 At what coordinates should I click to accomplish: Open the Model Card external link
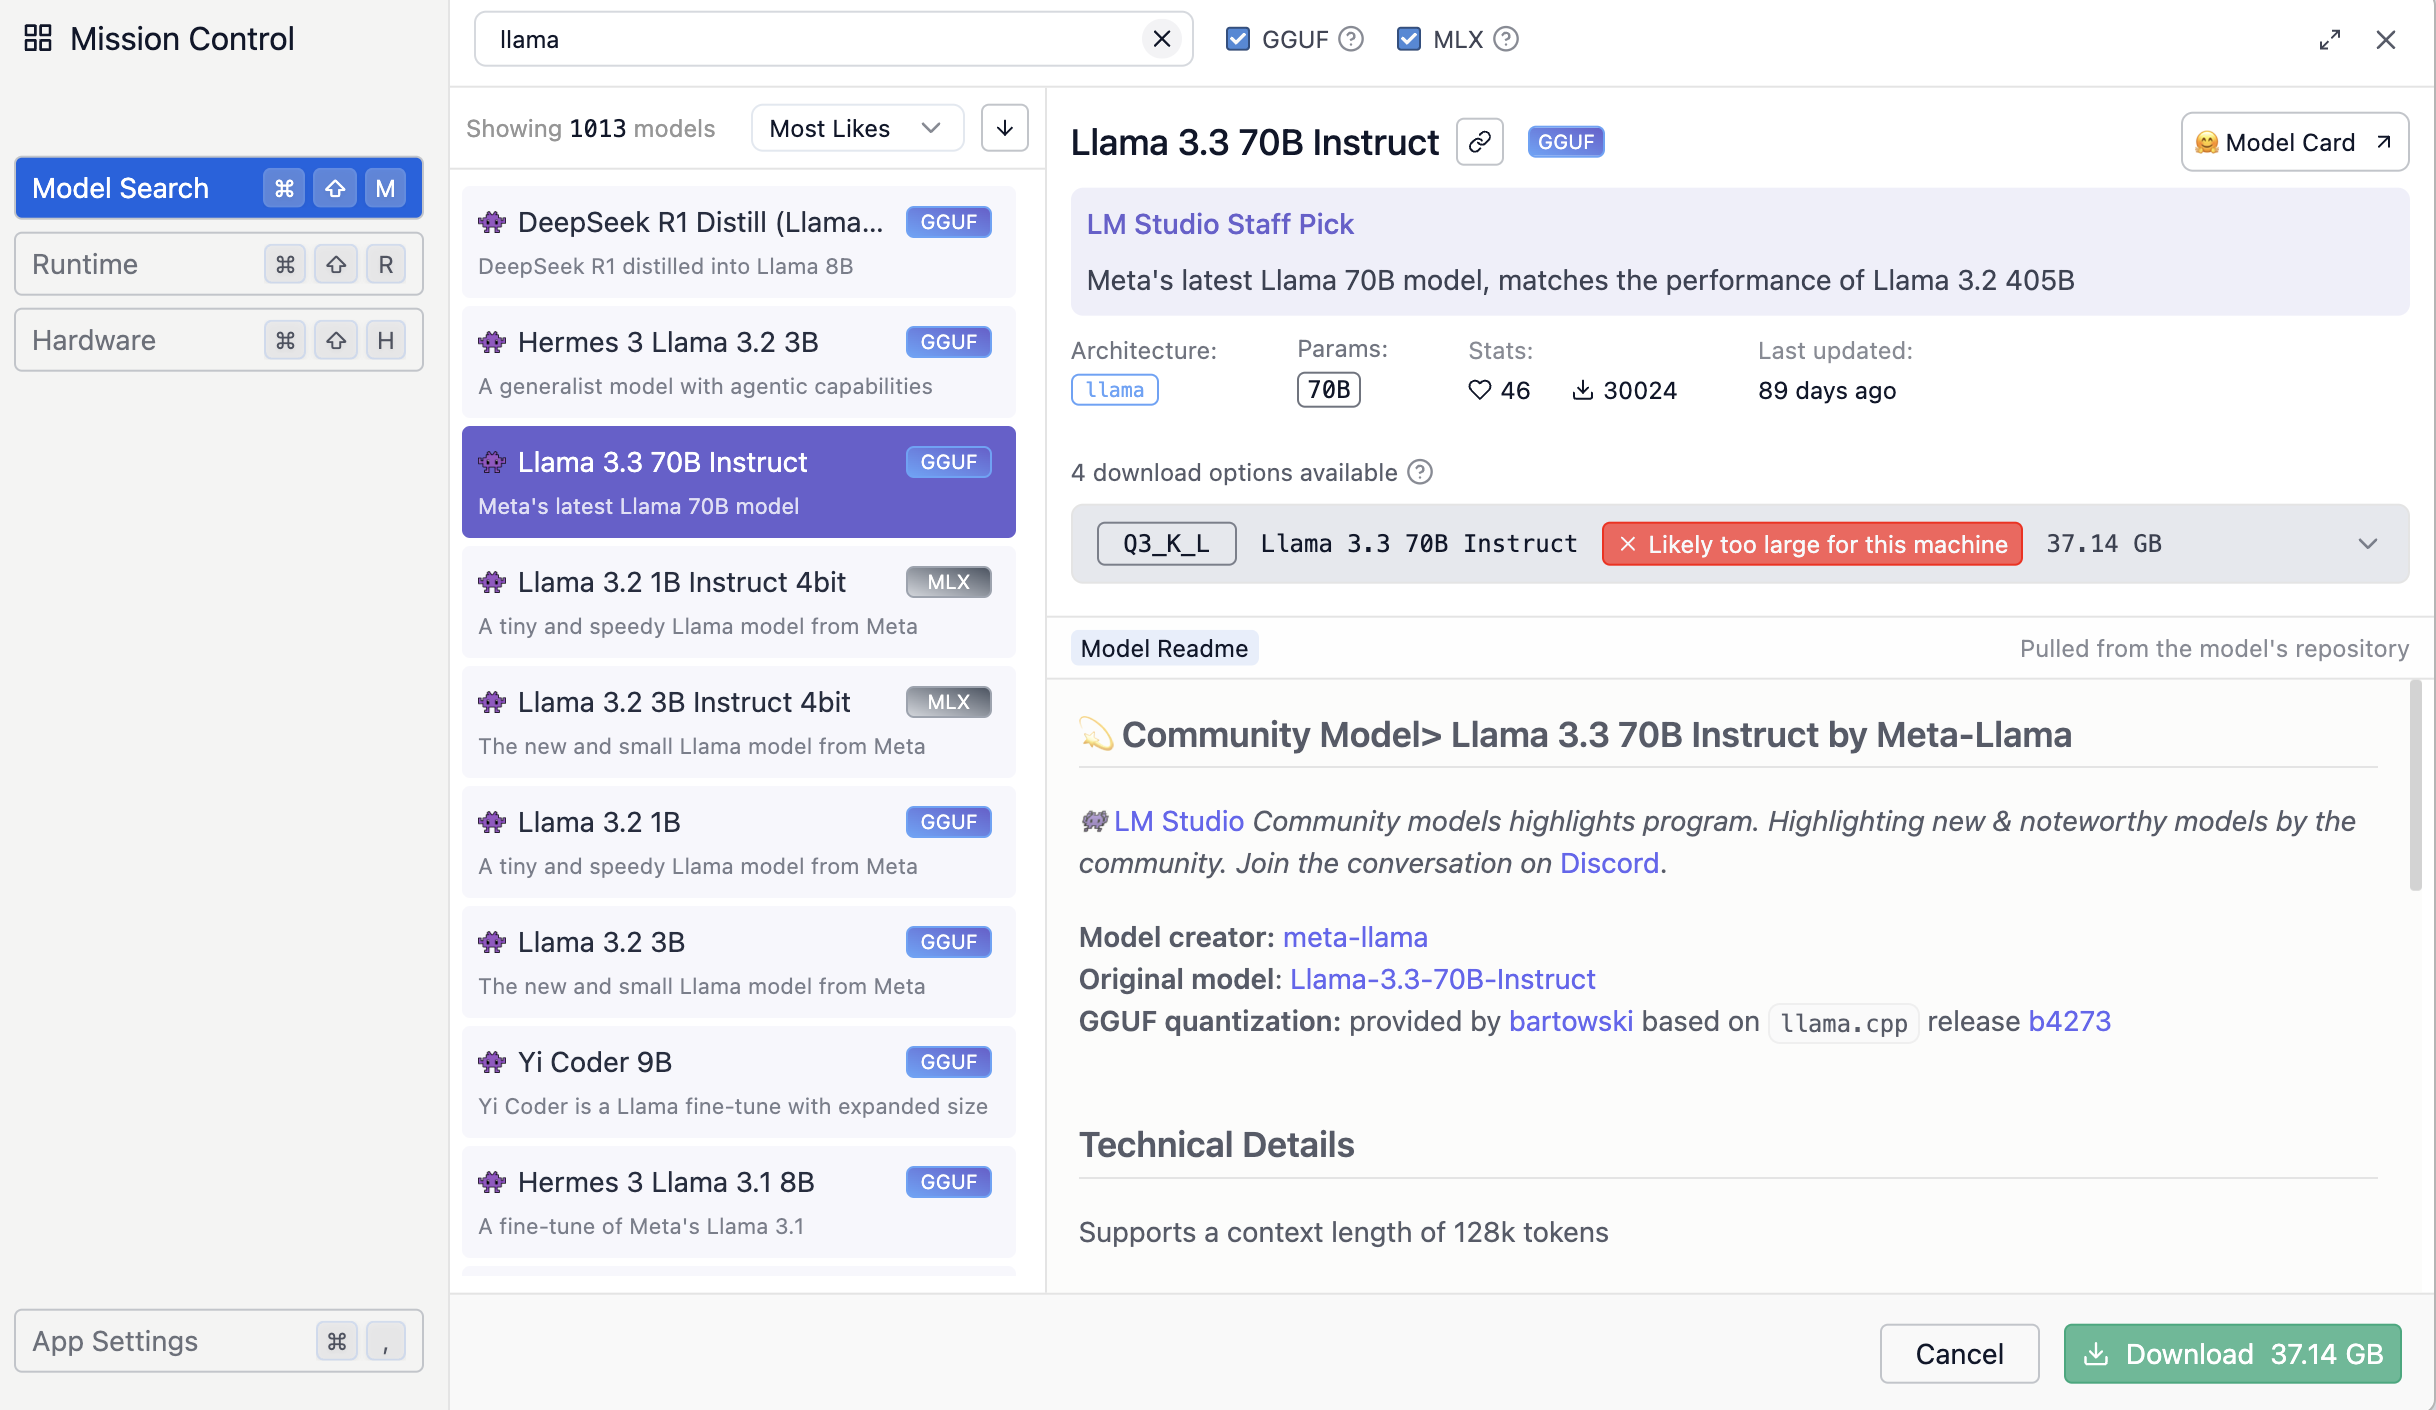[x=2294, y=142]
